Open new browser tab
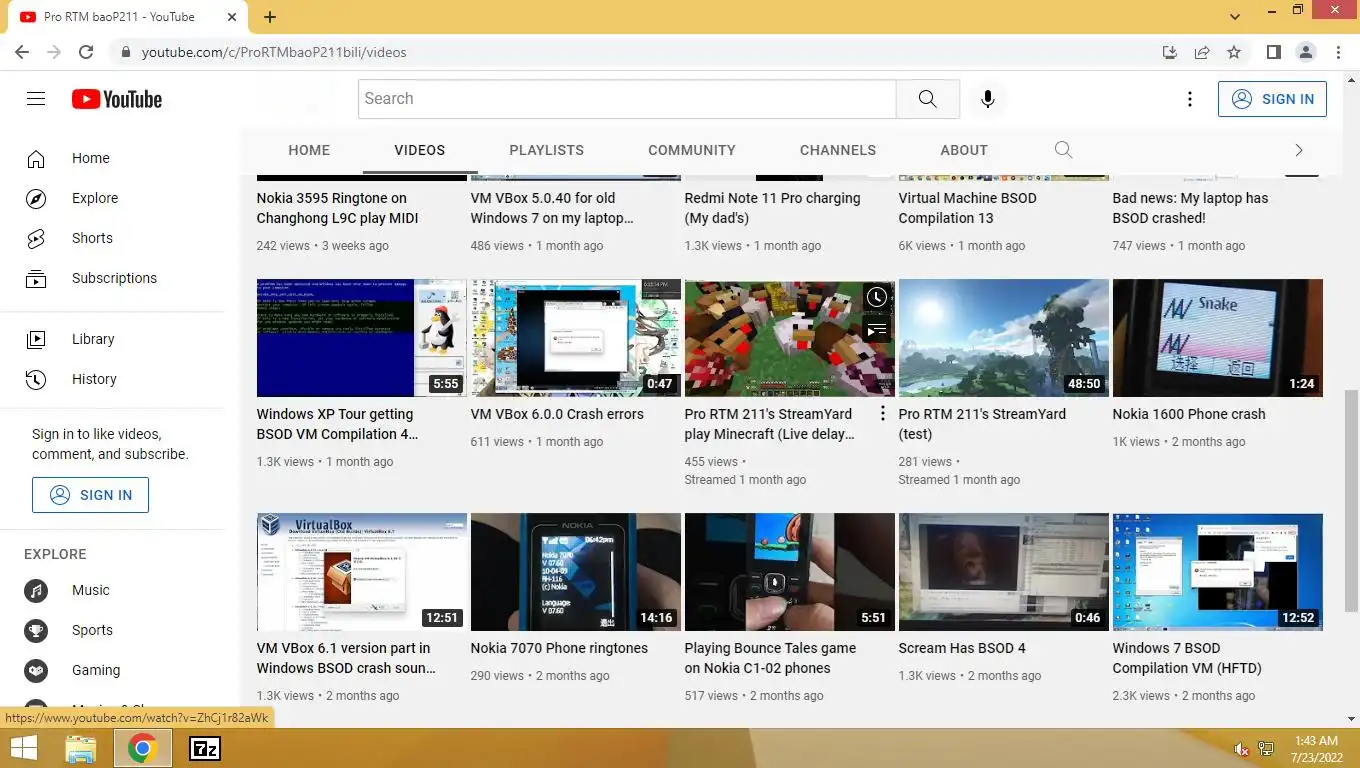The image size is (1360, 768). [x=270, y=17]
